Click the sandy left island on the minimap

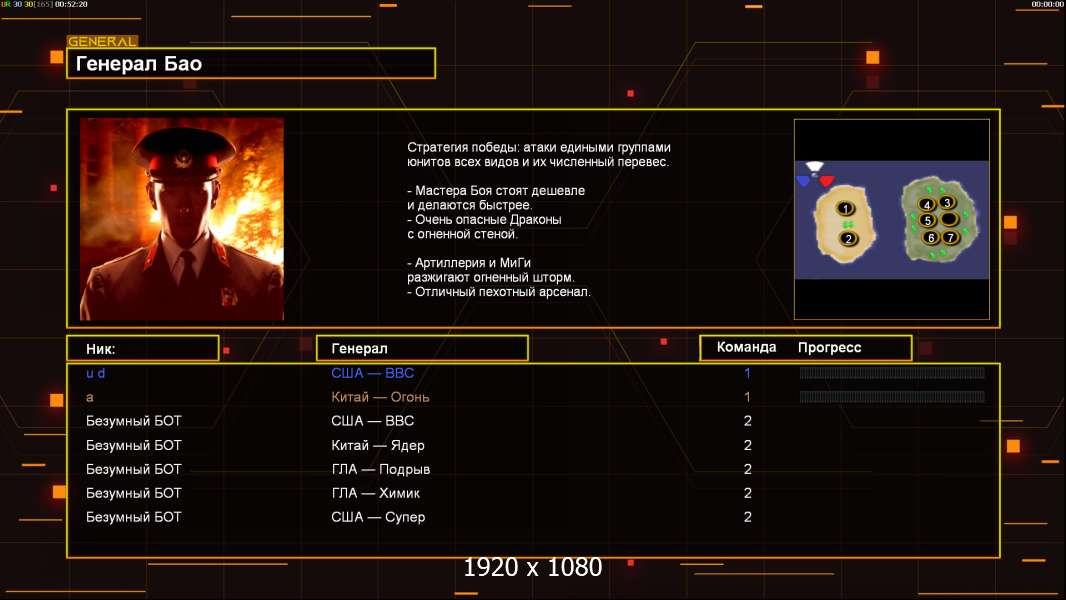point(844,224)
